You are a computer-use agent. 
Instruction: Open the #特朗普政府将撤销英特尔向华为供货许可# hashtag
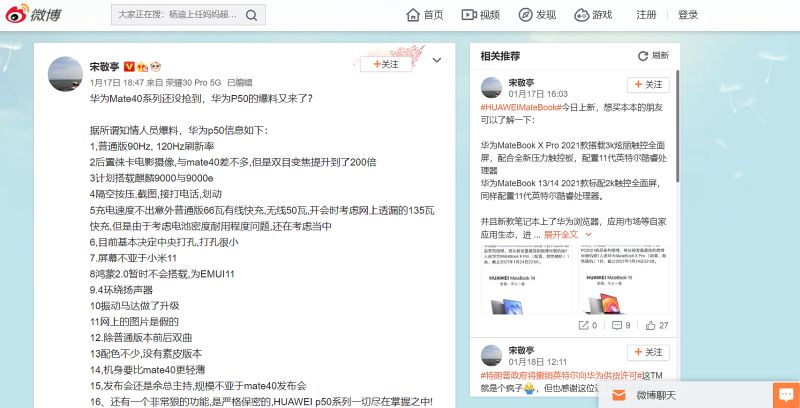pyautogui.click(x=561, y=375)
